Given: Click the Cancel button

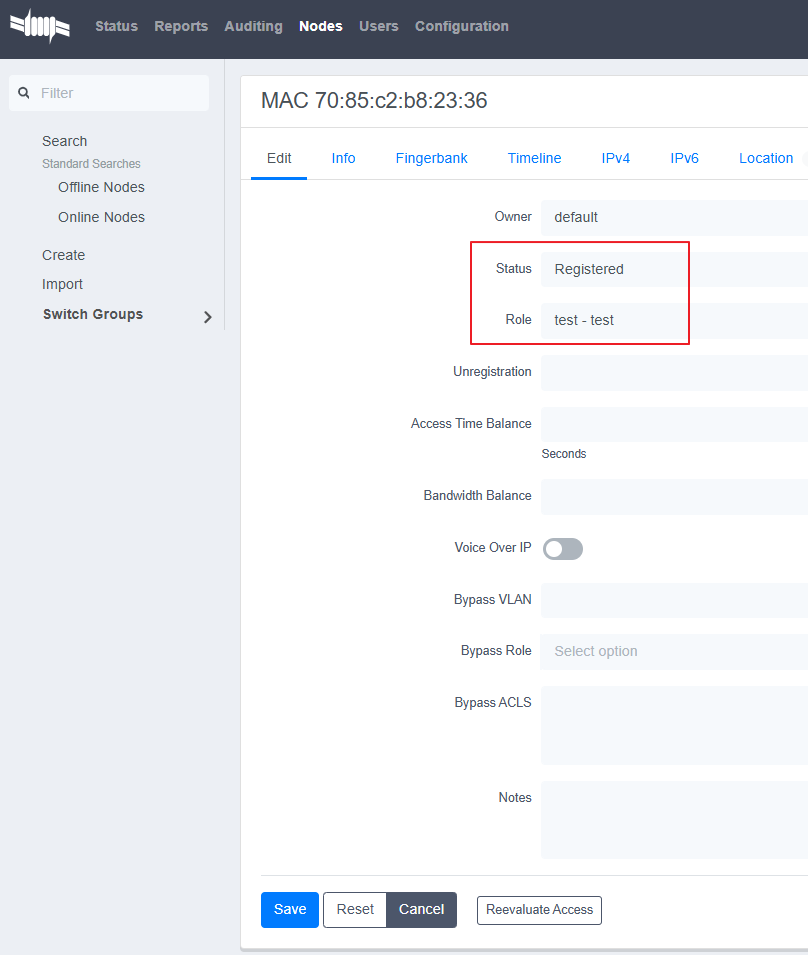Looking at the screenshot, I should [421, 909].
